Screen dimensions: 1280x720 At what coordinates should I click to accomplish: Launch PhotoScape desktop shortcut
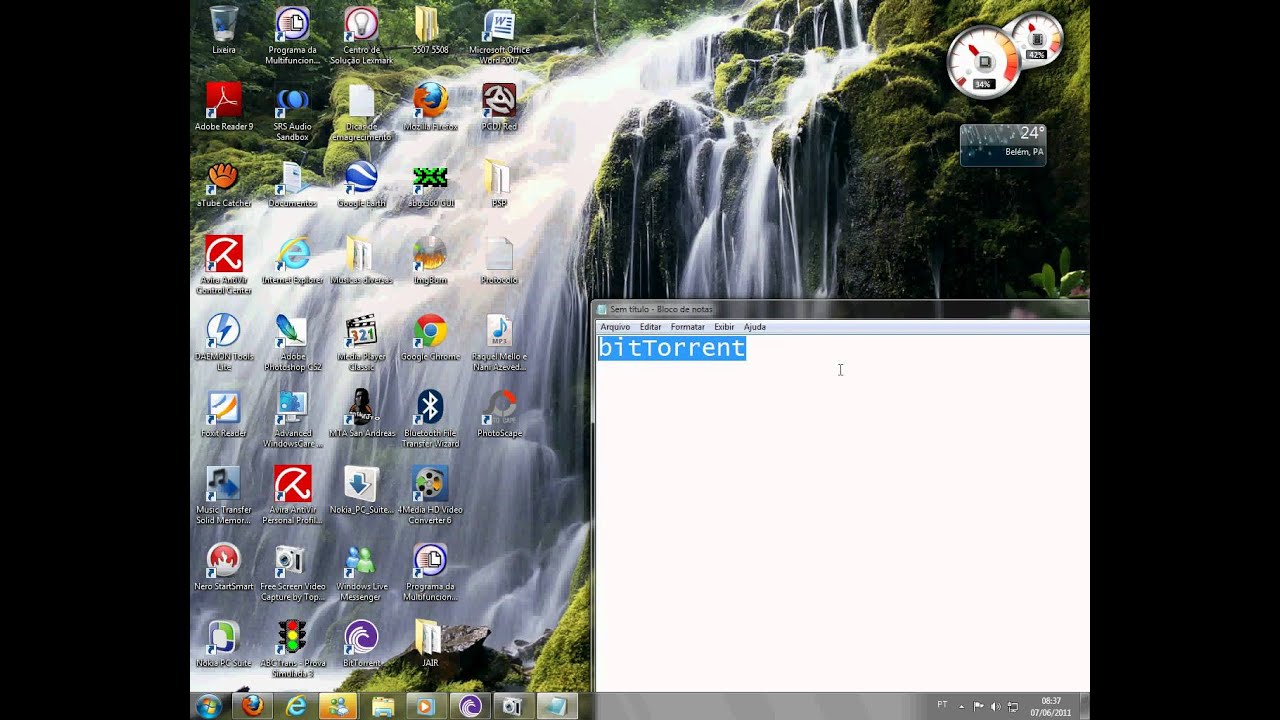click(499, 415)
